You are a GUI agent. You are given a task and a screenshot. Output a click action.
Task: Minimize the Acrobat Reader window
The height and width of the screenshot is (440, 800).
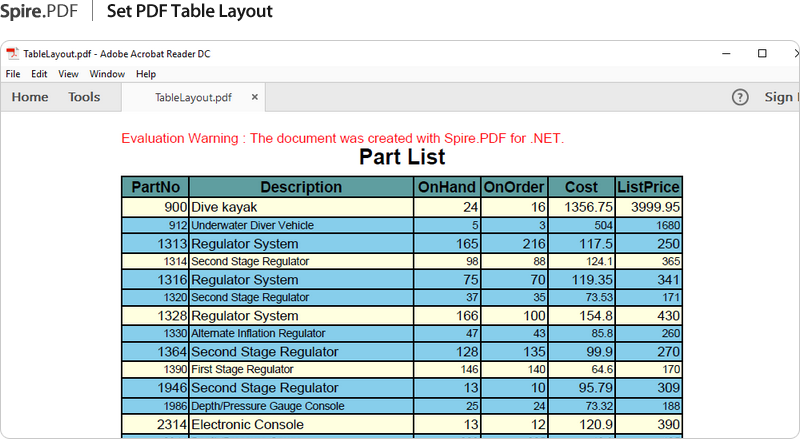(729, 54)
